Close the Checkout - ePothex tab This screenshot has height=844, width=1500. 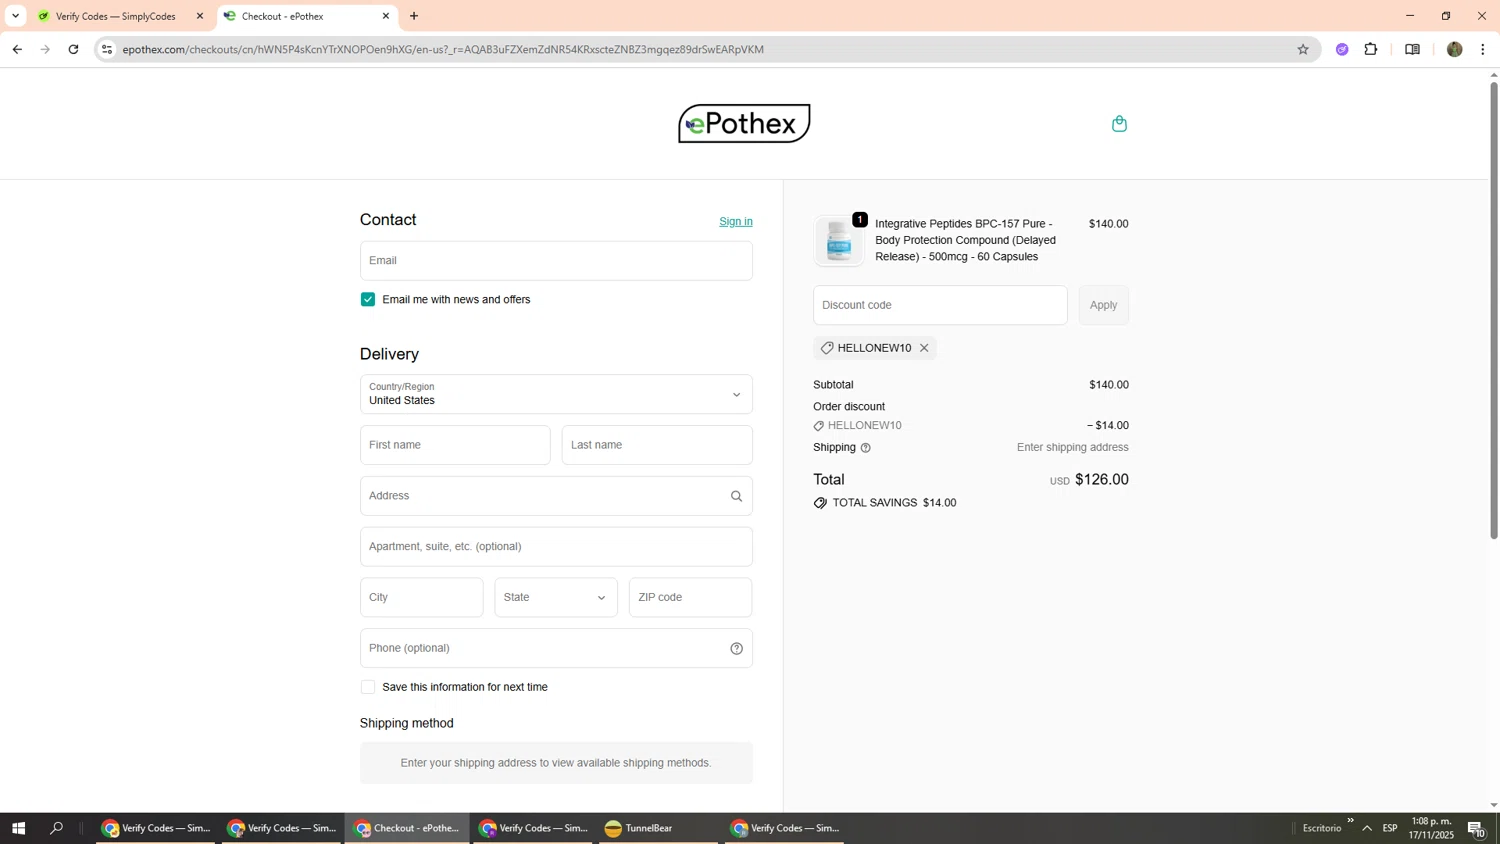pos(386,16)
